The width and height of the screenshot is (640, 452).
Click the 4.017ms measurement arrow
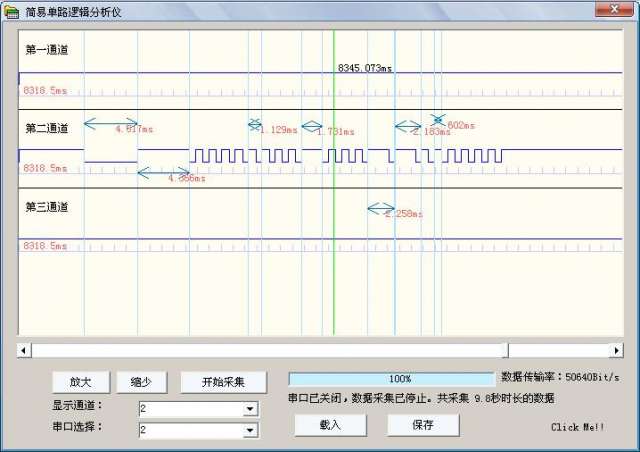(x=110, y=123)
